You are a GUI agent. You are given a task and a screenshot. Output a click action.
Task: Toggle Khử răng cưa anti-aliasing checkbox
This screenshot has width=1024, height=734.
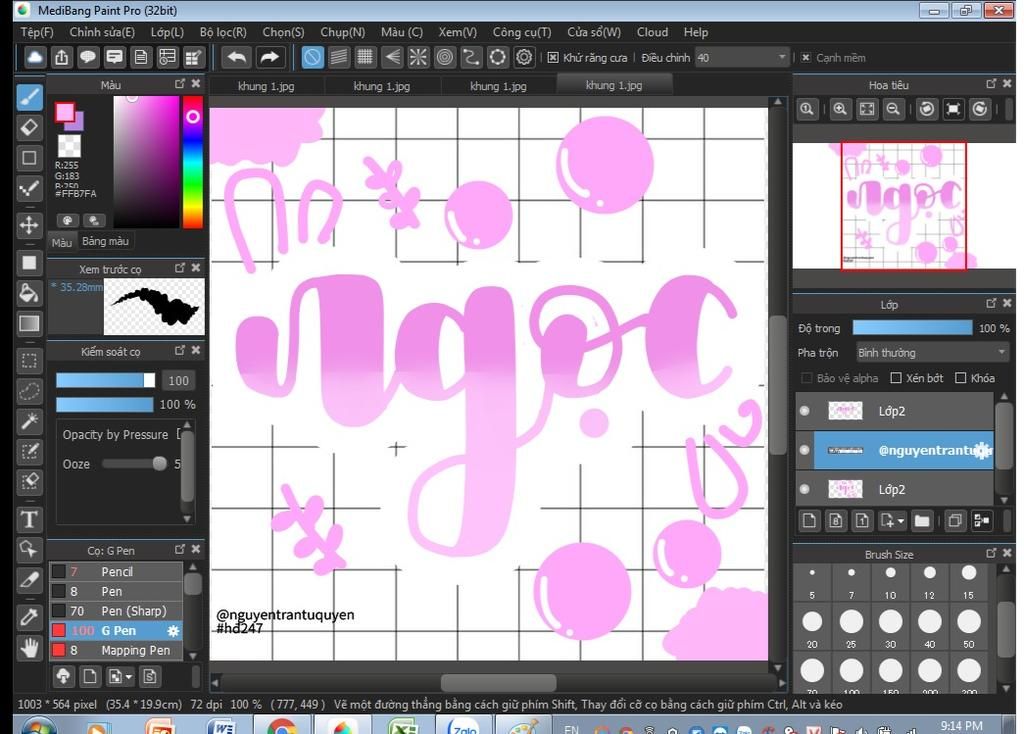(x=553, y=57)
